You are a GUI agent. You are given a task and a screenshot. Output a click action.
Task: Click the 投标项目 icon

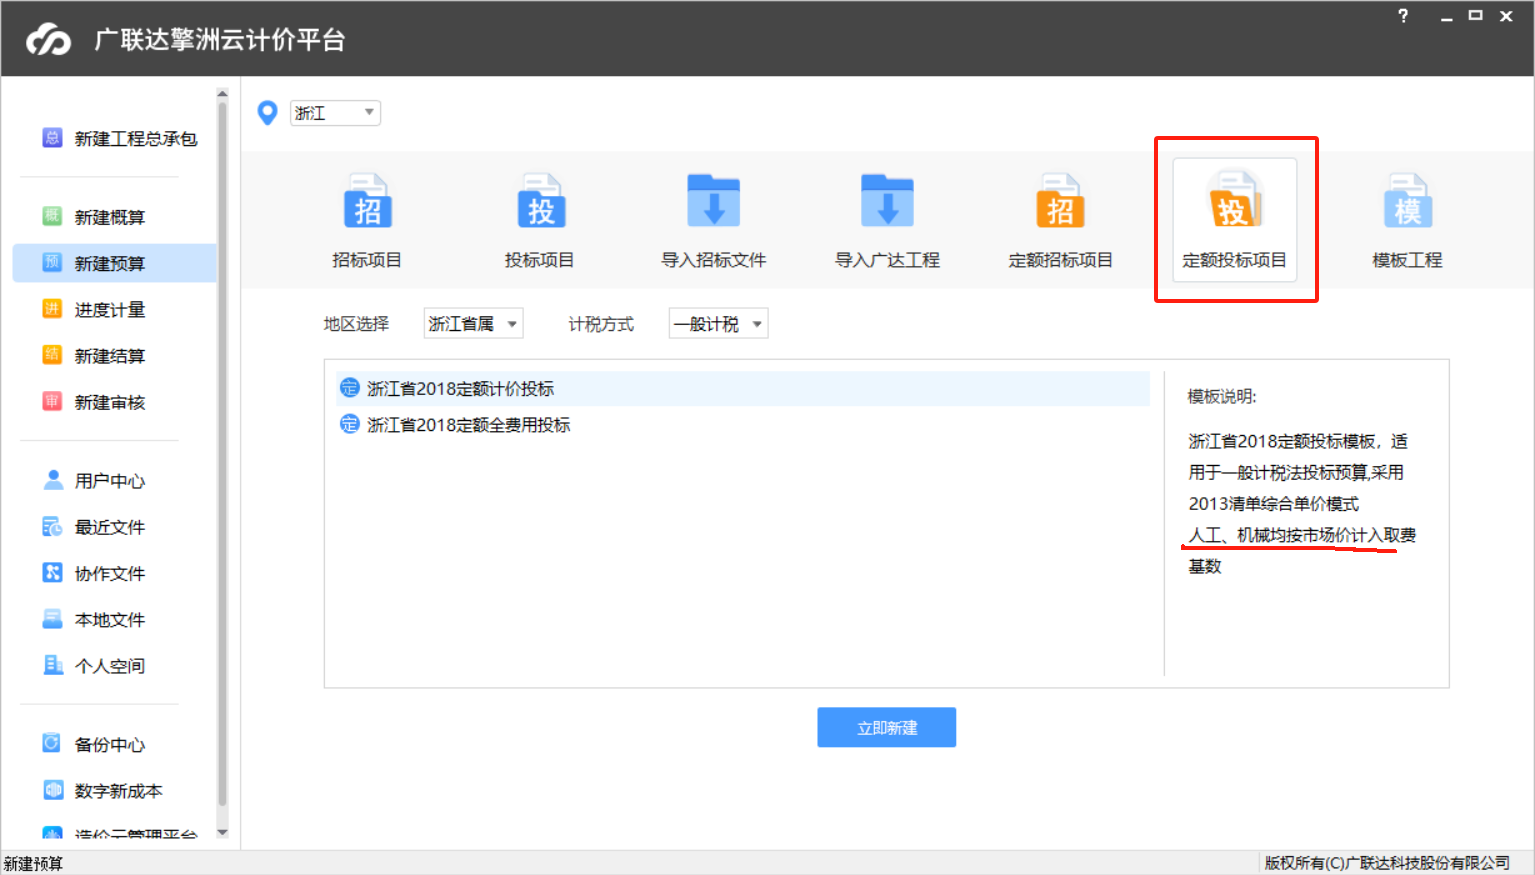[541, 201]
